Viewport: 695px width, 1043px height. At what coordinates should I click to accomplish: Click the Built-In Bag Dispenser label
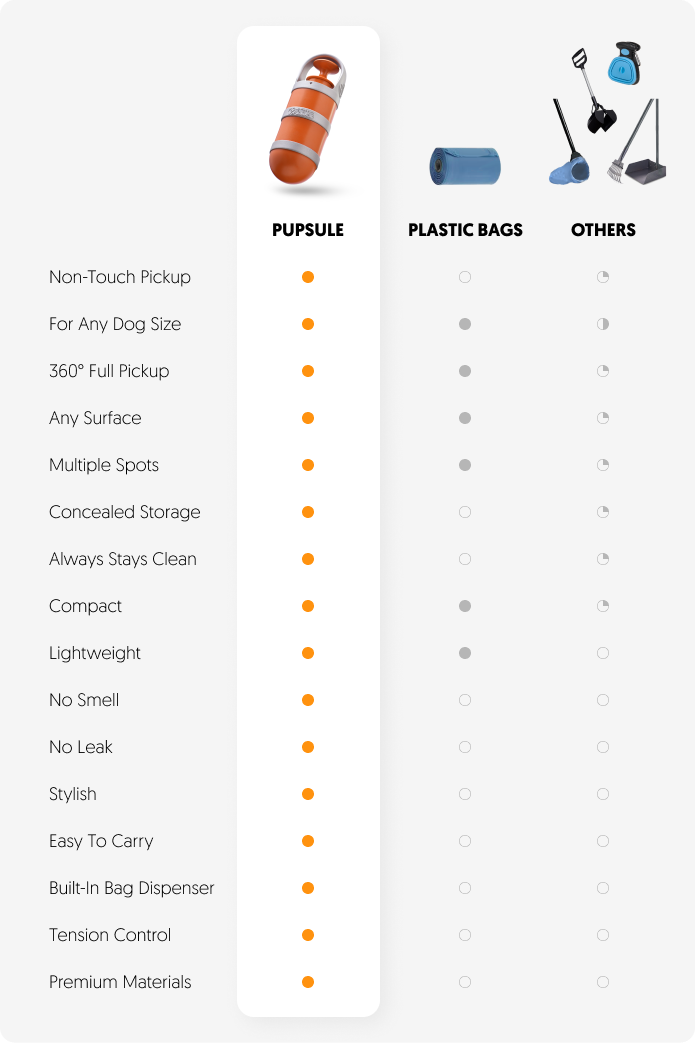(132, 889)
